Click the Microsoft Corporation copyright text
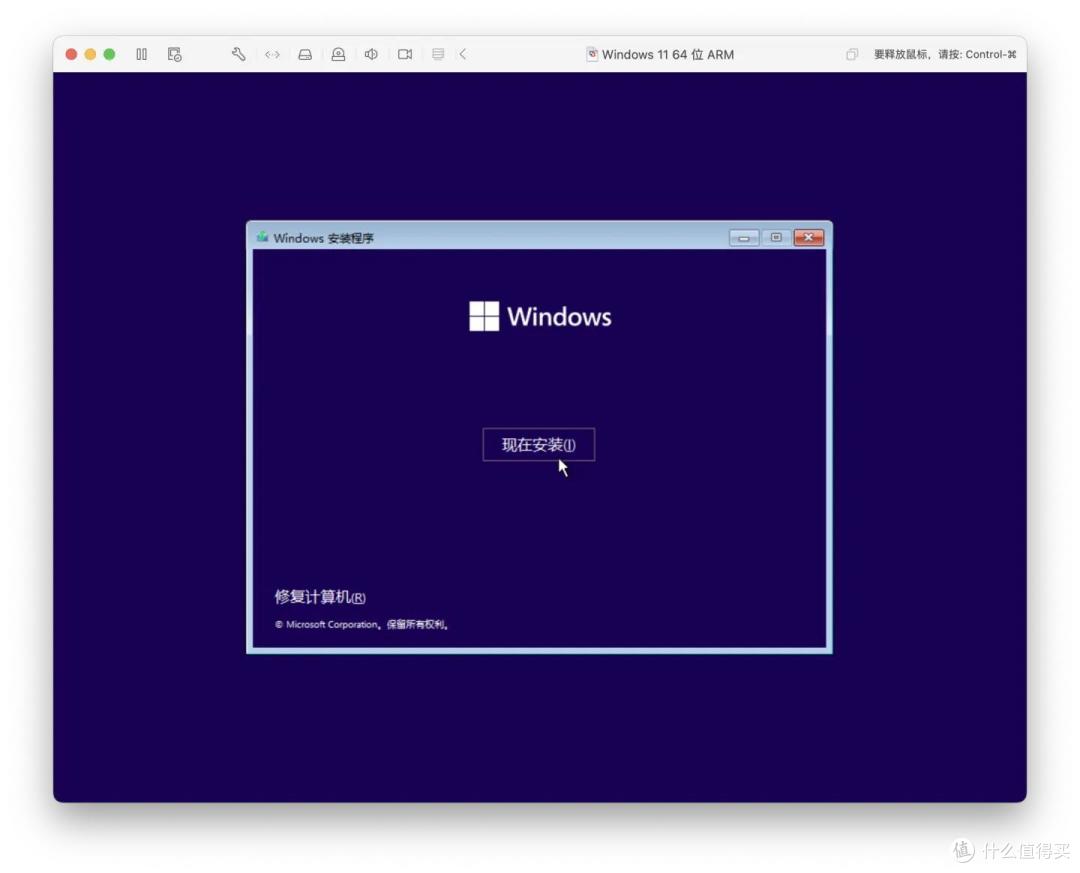Image resolution: width=1080 pixels, height=873 pixels. point(362,624)
